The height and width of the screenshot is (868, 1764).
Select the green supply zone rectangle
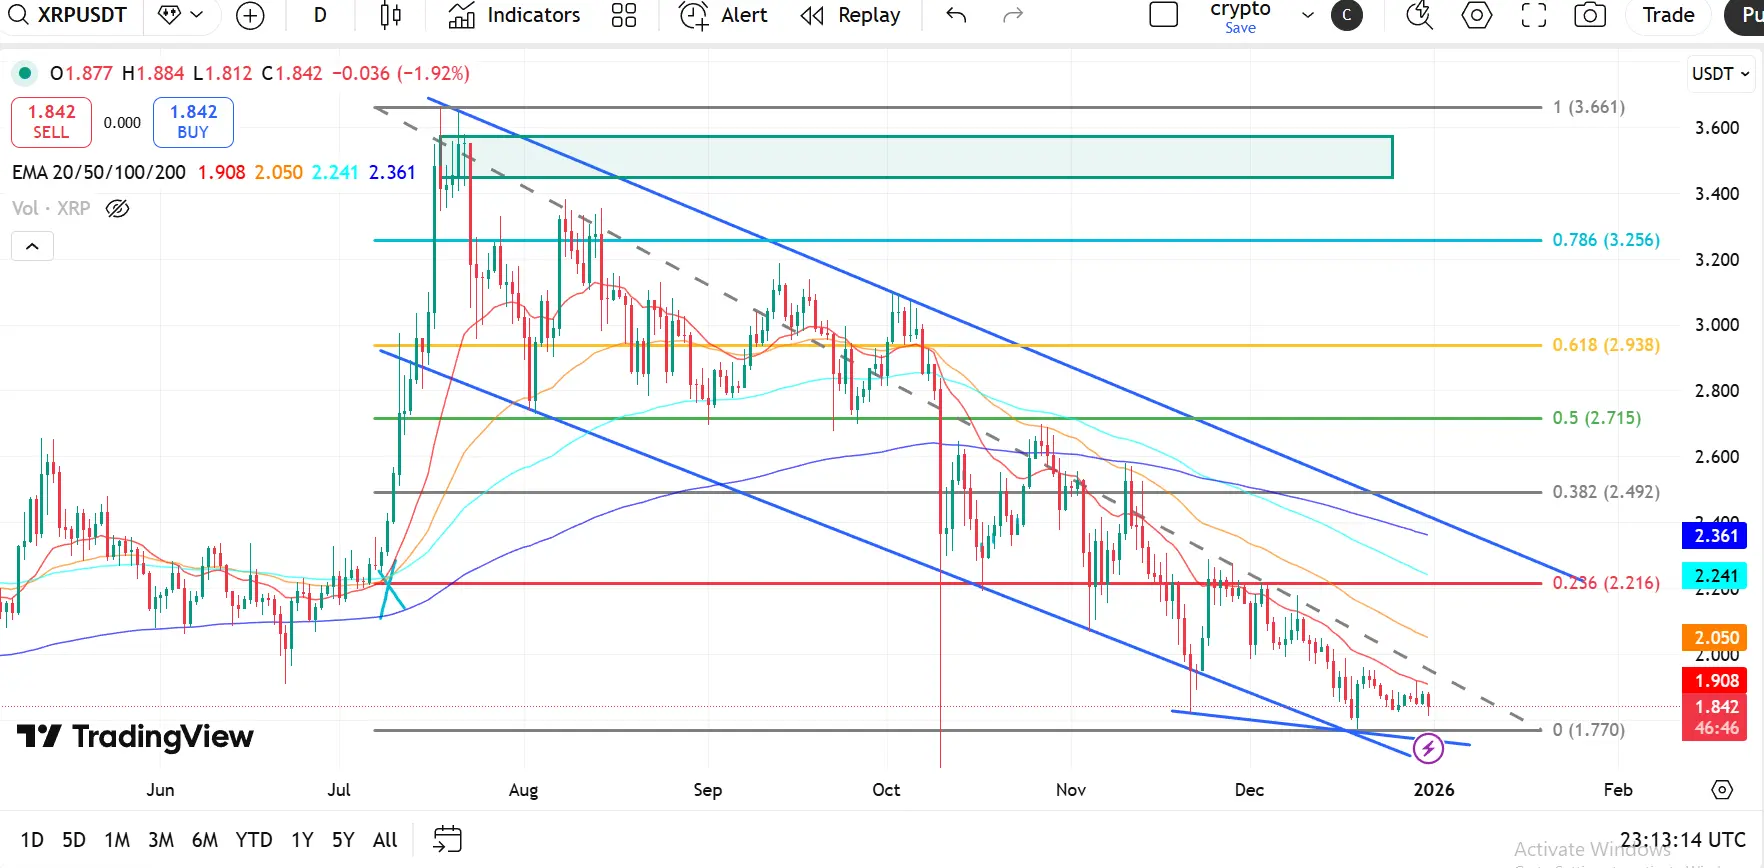(916, 157)
